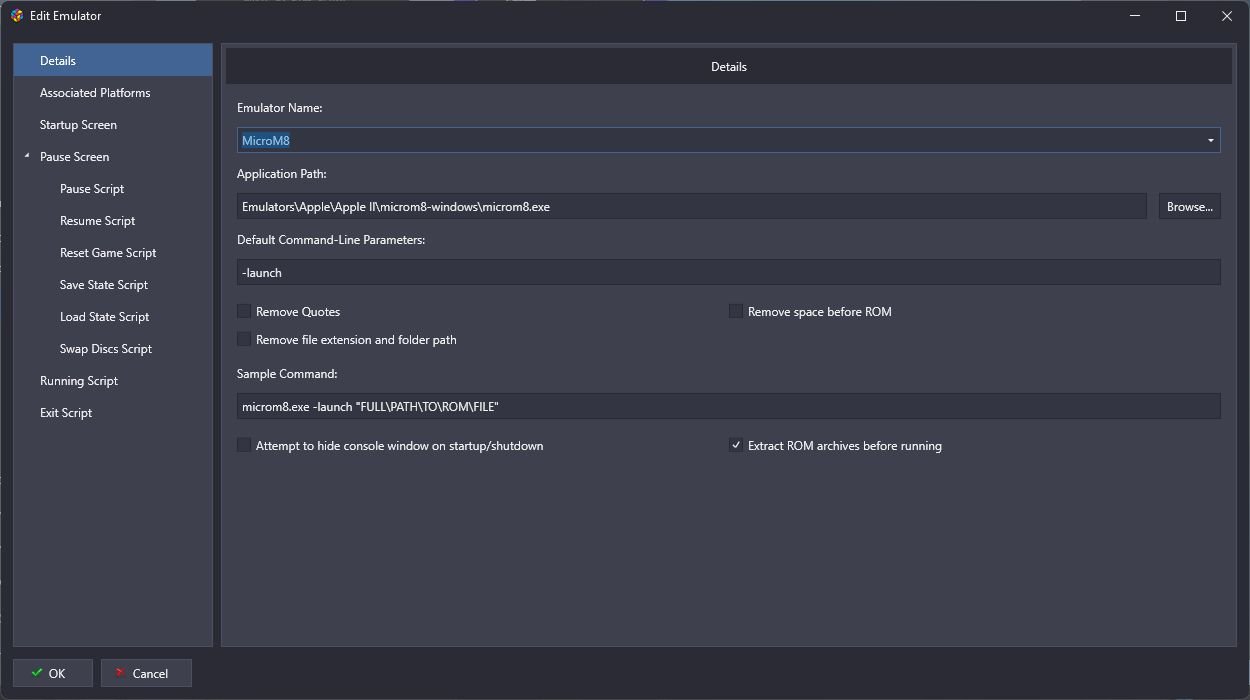Click the Application Path text field

click(x=692, y=207)
